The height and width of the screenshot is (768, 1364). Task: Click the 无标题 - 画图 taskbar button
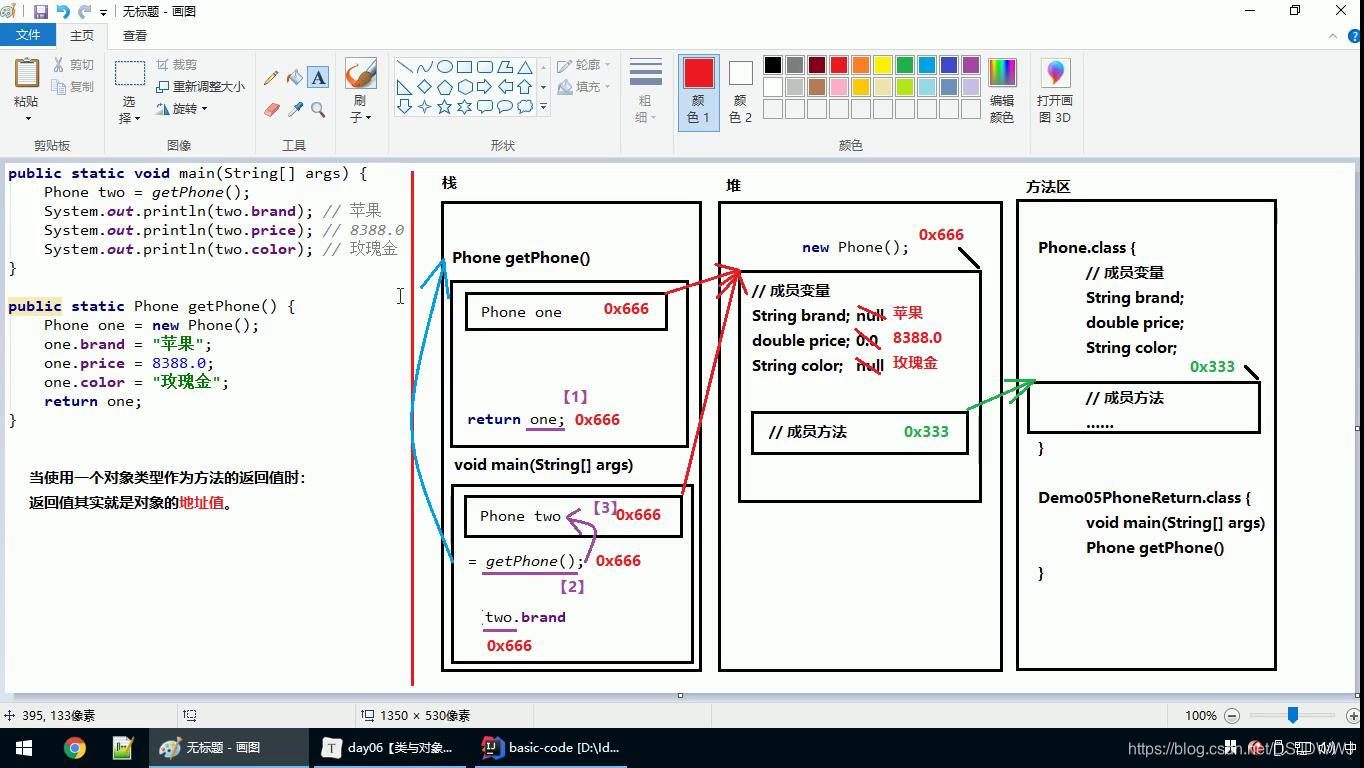click(x=228, y=748)
